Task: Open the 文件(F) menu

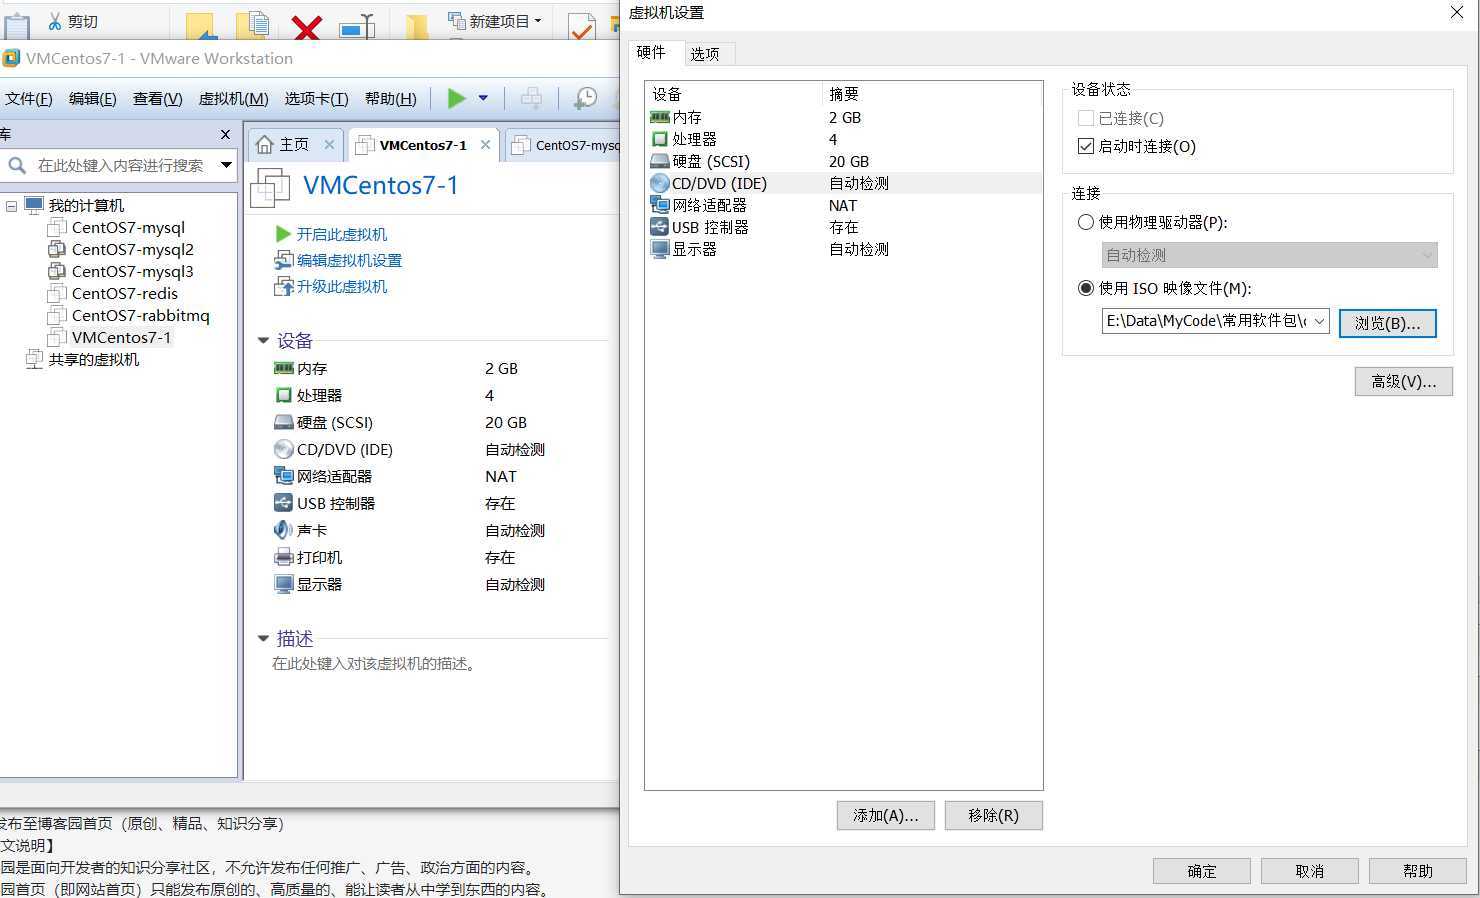Action: pyautogui.click(x=29, y=98)
